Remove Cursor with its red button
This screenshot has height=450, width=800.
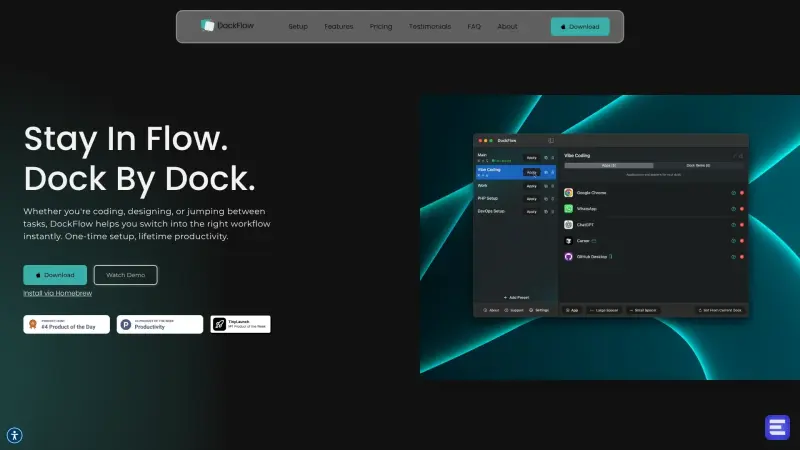click(742, 241)
